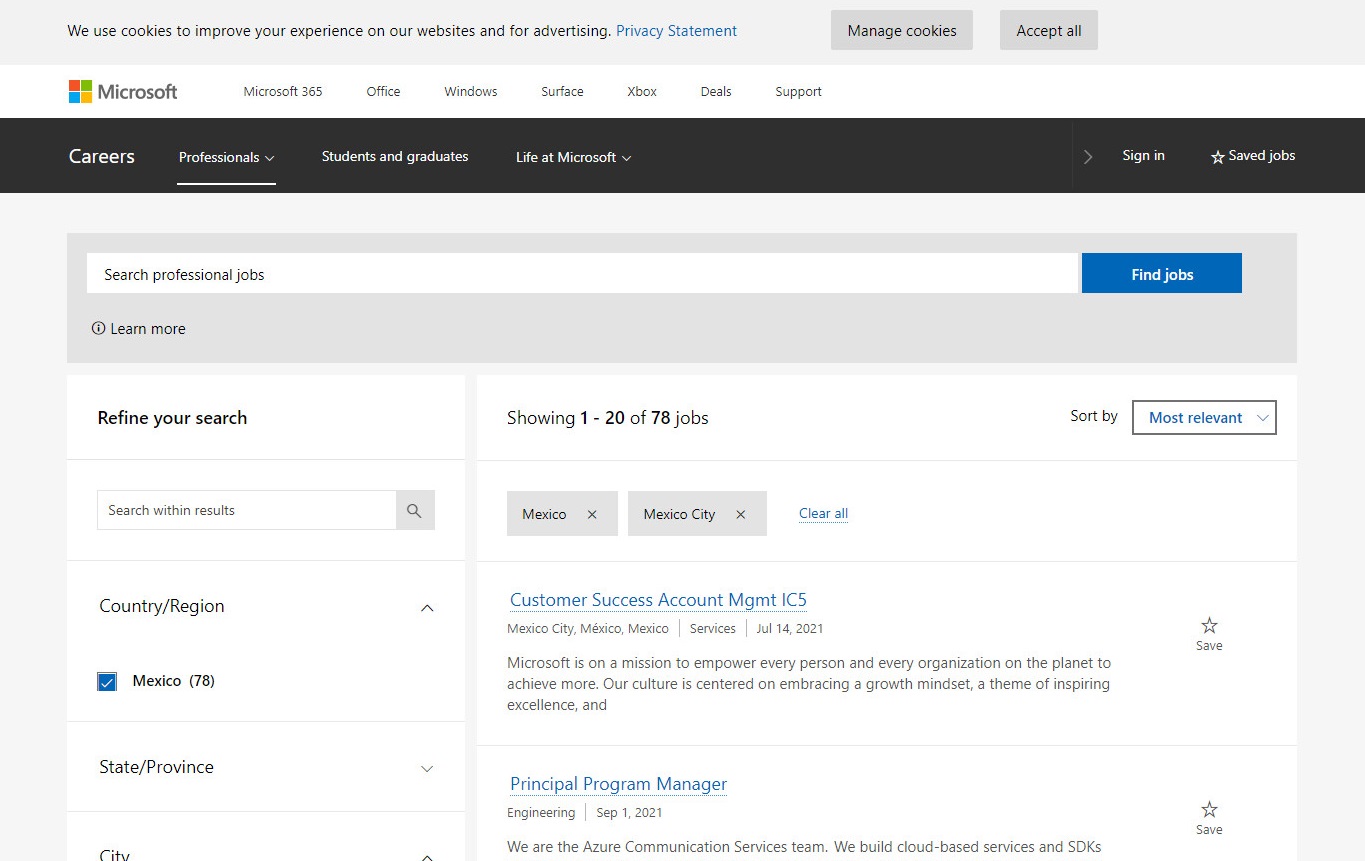This screenshot has width=1365, height=861.
Task: Go to Students and graduates
Action: coord(395,156)
